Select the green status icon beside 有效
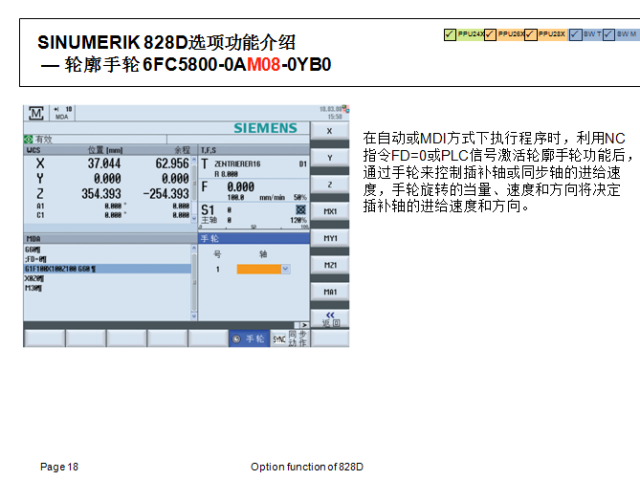640x480 pixels. pyautogui.click(x=28, y=139)
